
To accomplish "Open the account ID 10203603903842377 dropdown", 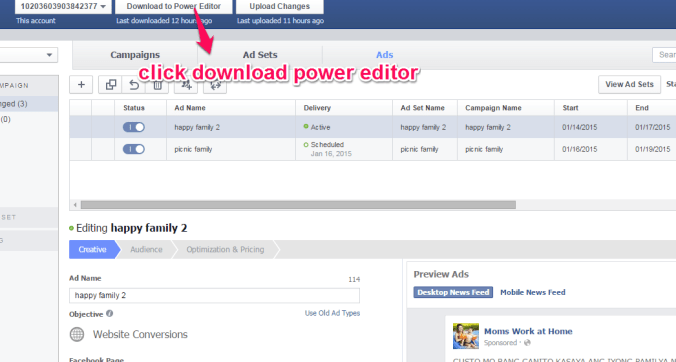I will click(63, 6).
